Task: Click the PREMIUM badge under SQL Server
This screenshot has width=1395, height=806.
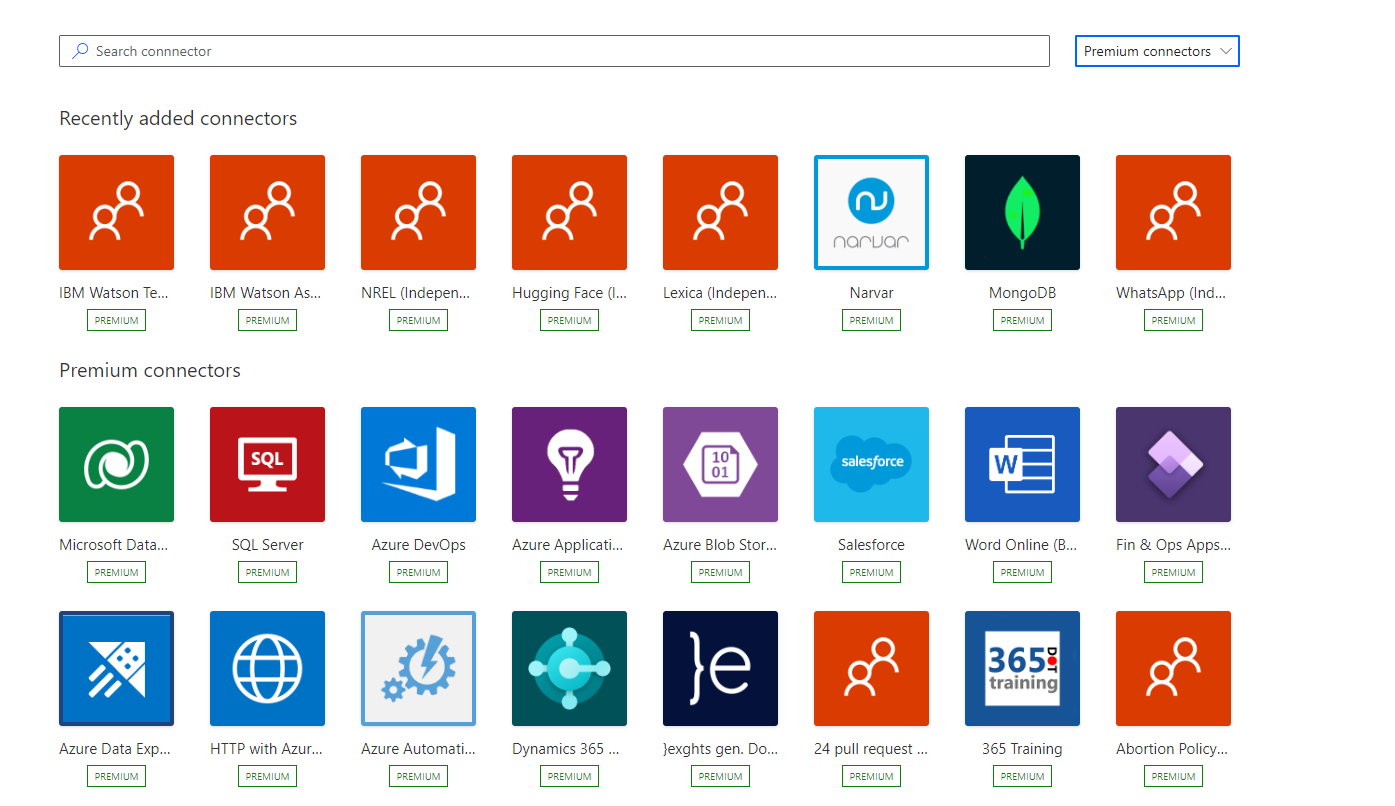Action: pos(267,572)
